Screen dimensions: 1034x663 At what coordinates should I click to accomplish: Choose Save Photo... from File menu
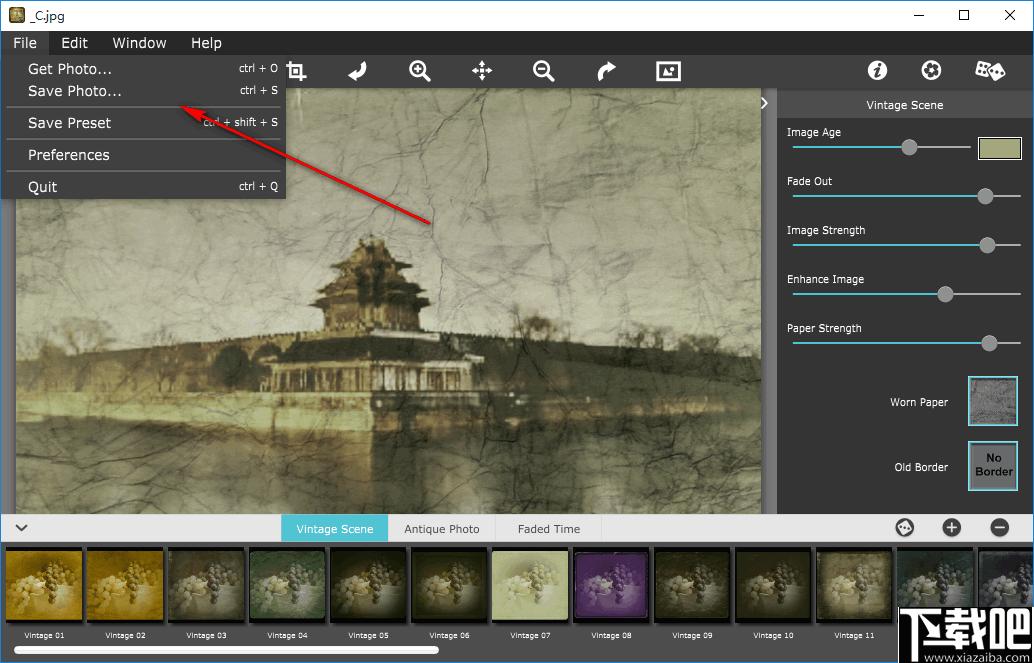click(144, 91)
